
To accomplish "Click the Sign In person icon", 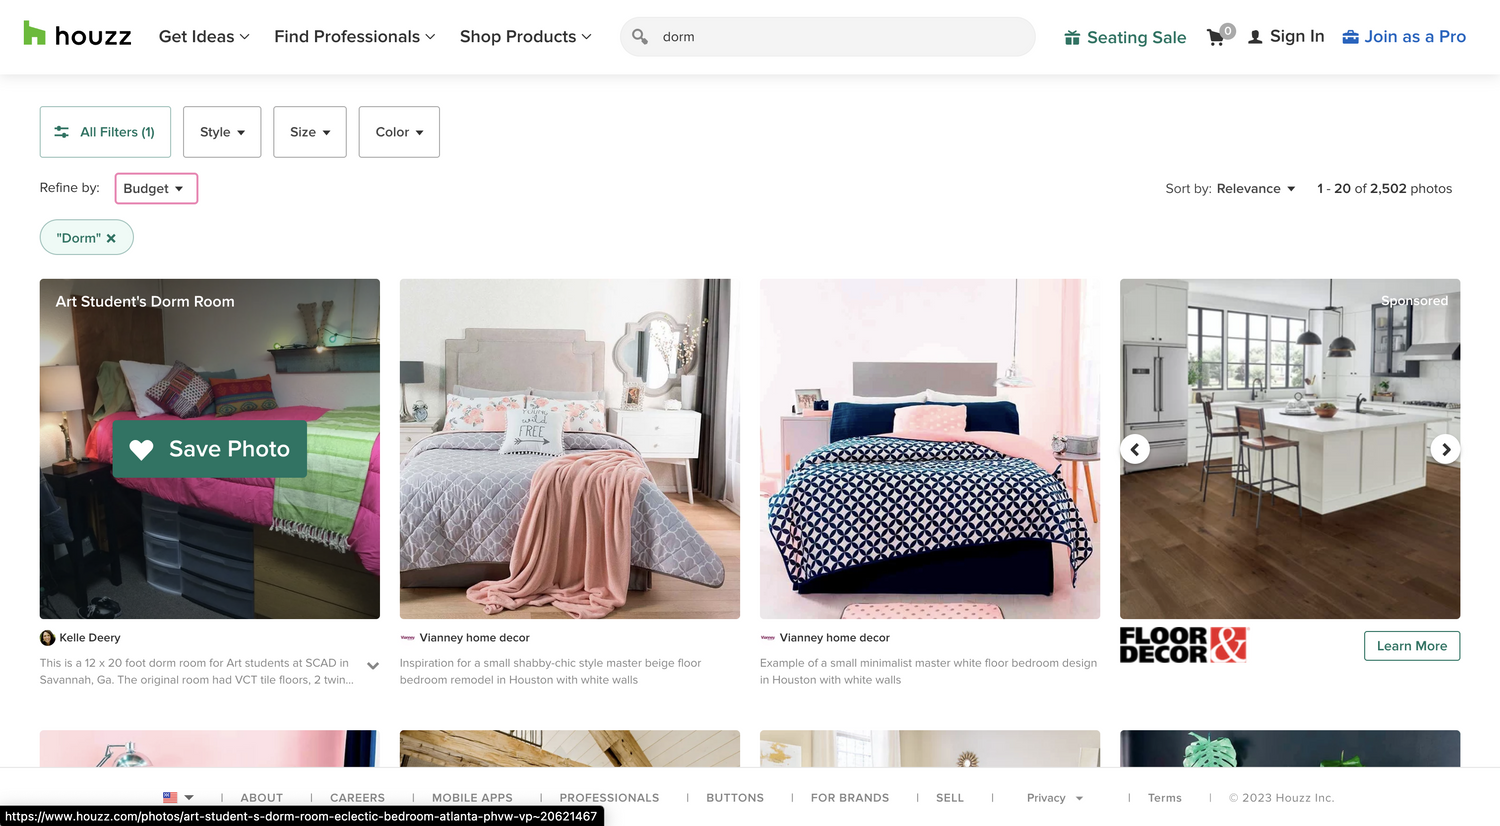I will (1254, 36).
